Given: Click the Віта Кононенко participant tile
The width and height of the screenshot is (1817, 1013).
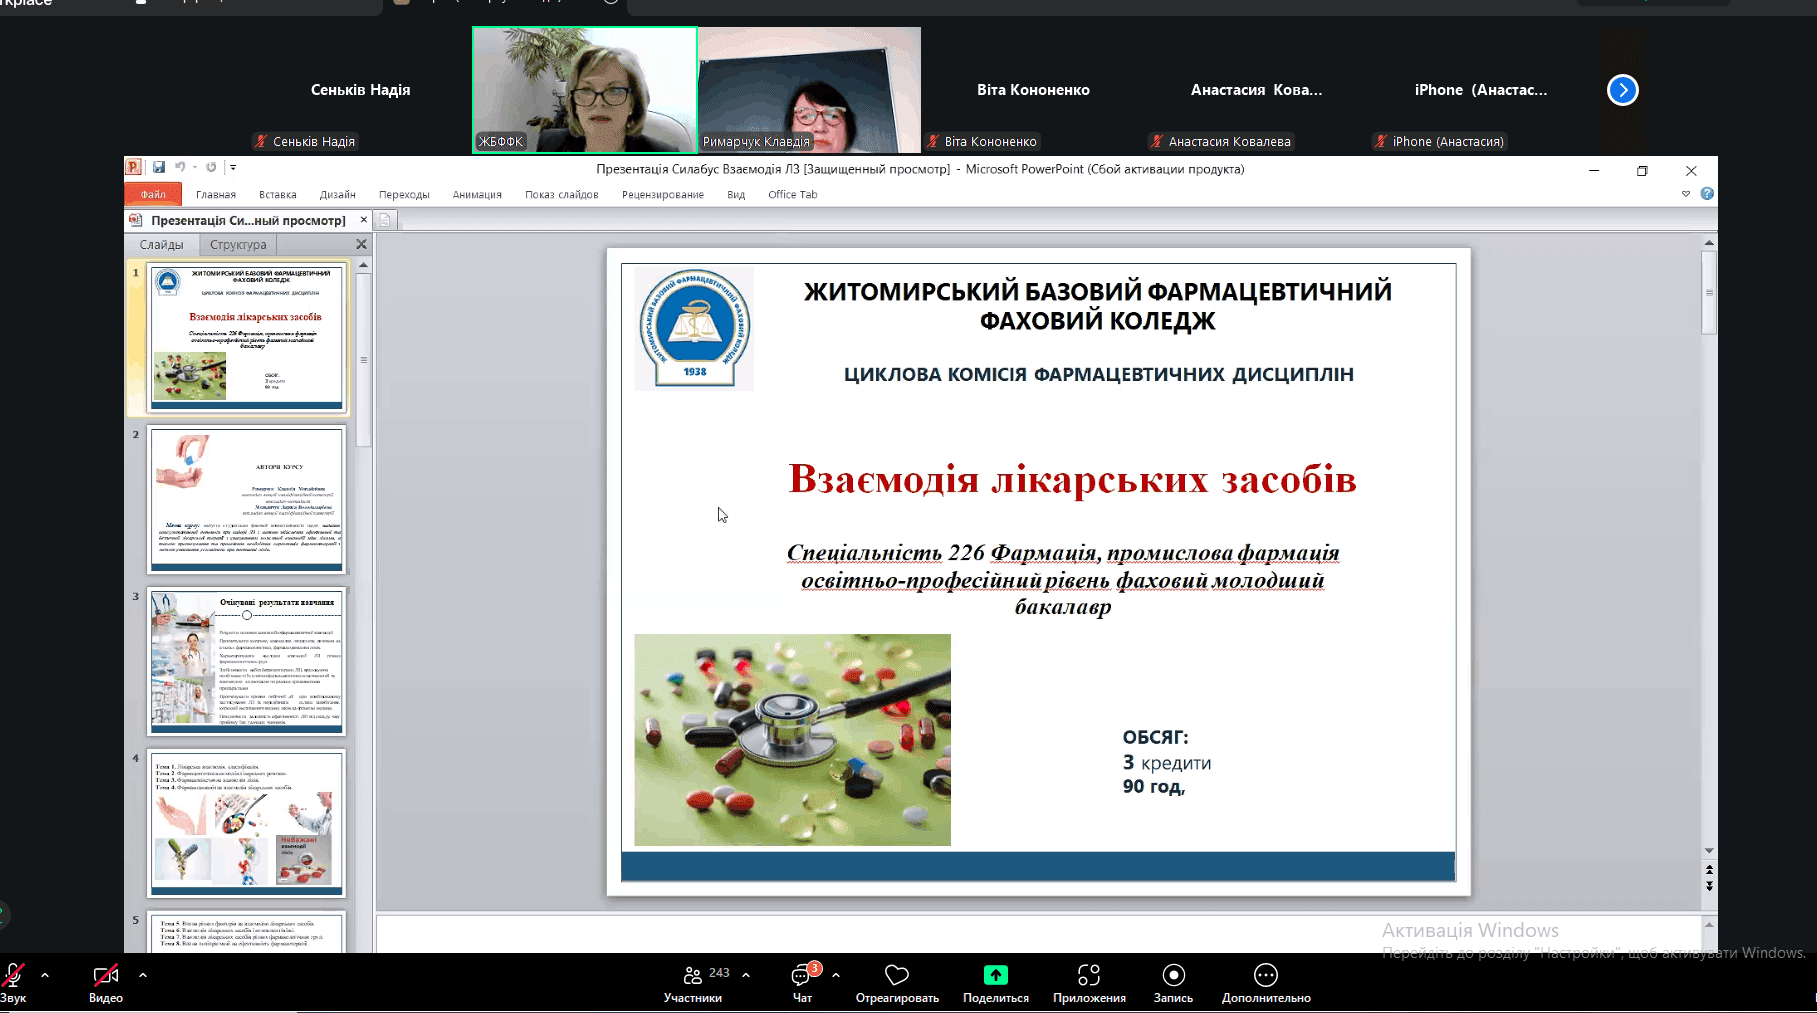Looking at the screenshot, I should pos(1033,90).
